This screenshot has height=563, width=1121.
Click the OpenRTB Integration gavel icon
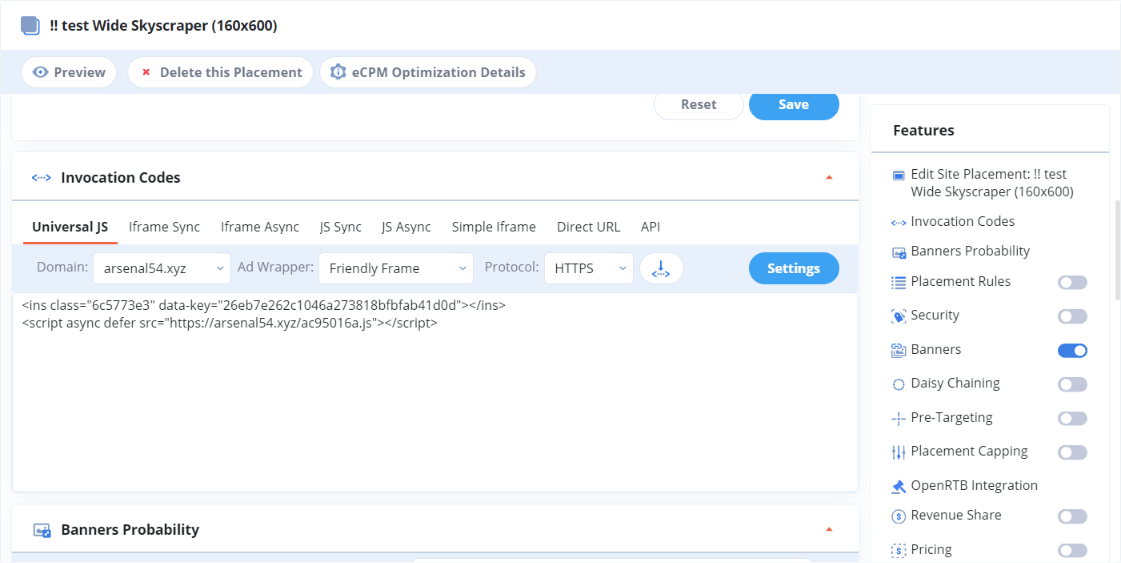[x=898, y=486]
